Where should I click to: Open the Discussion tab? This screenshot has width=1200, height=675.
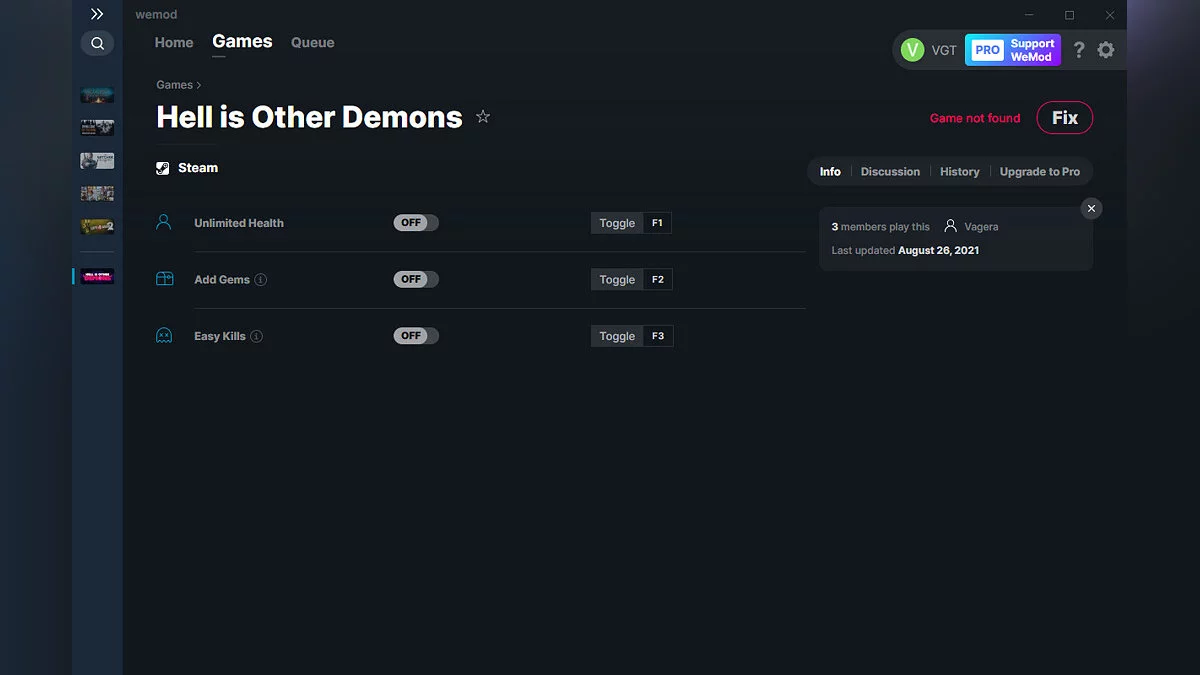click(890, 172)
